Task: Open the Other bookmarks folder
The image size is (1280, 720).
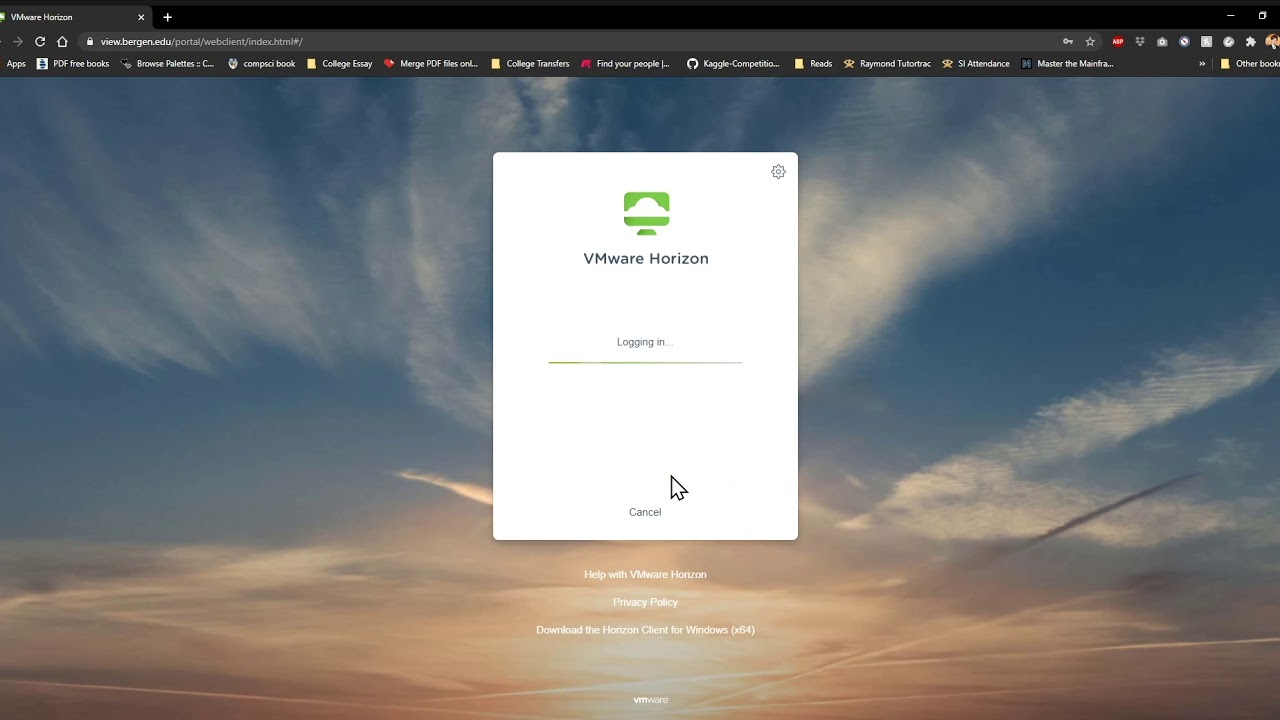Action: click(1249, 64)
